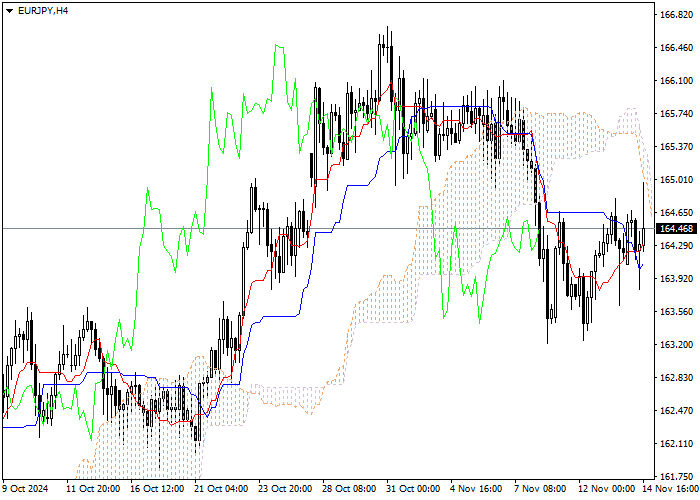Viewport: 700px width, 500px height.
Task: Select the EURJPY,H4 chart title
Action: (x=43, y=11)
